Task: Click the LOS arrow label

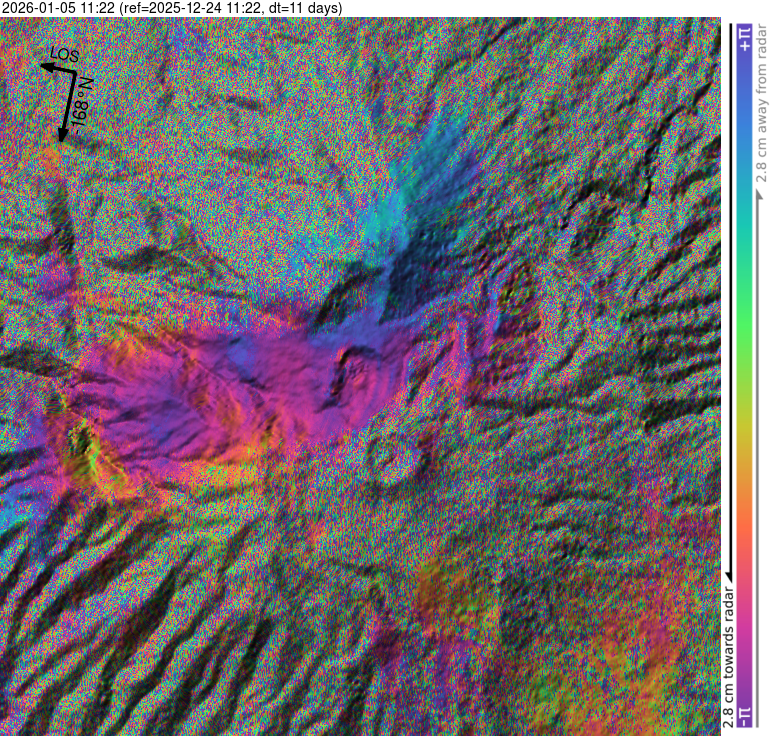Action: click(x=64, y=55)
